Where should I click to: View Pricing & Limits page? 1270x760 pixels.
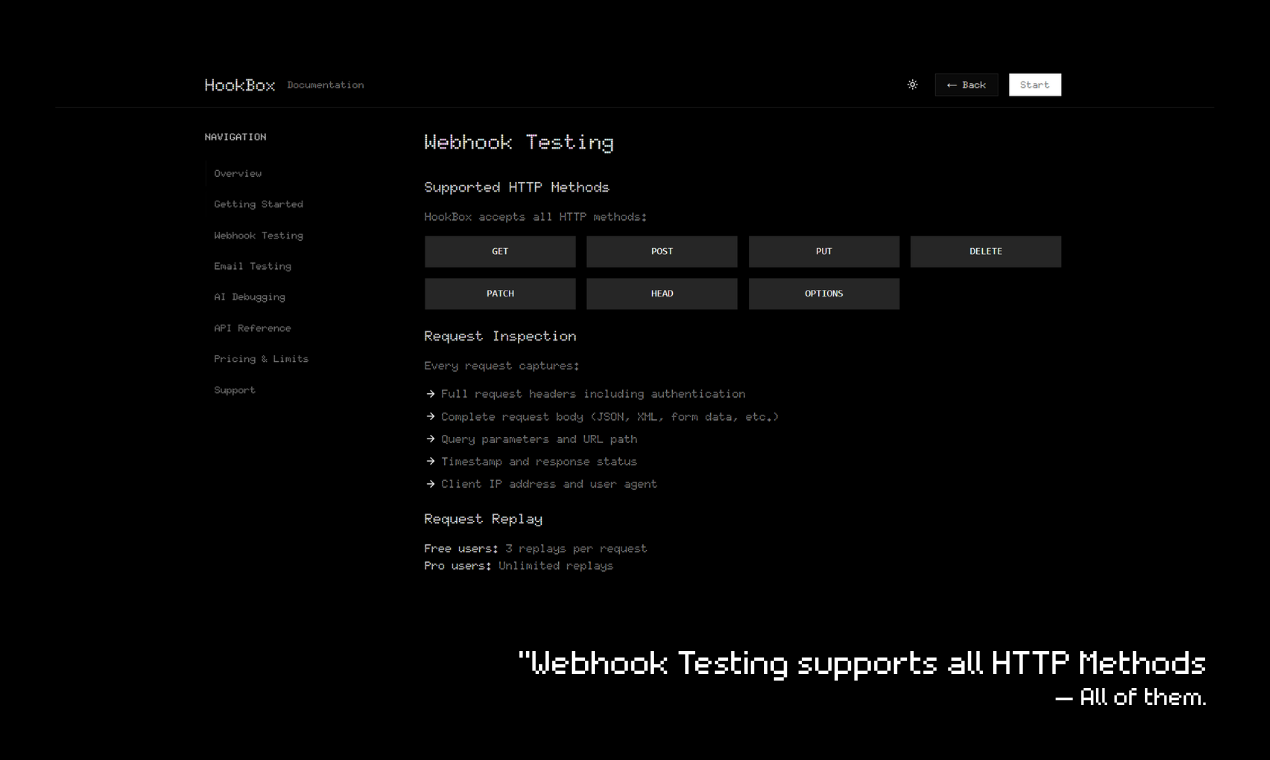pos(261,359)
